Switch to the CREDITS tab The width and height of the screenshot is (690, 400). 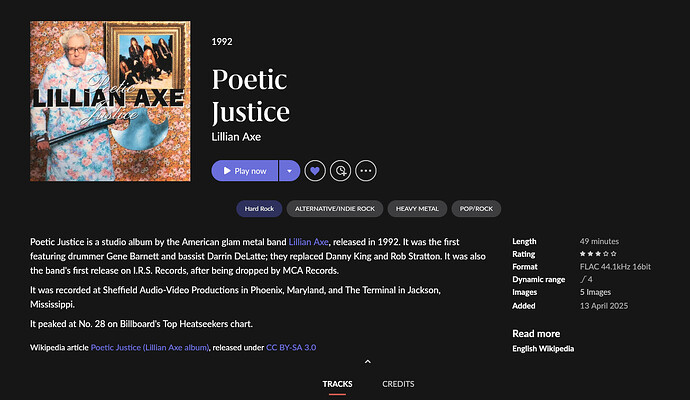coord(398,384)
